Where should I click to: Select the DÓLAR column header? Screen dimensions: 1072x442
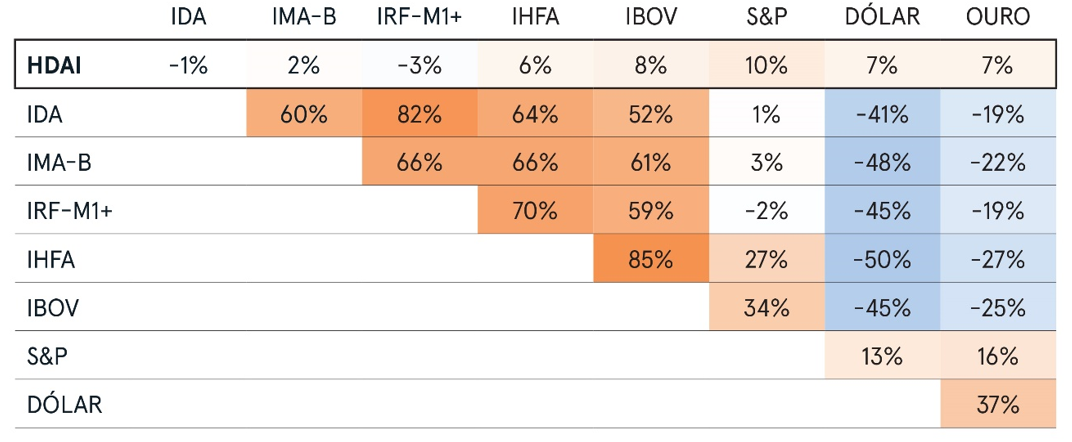click(x=882, y=17)
